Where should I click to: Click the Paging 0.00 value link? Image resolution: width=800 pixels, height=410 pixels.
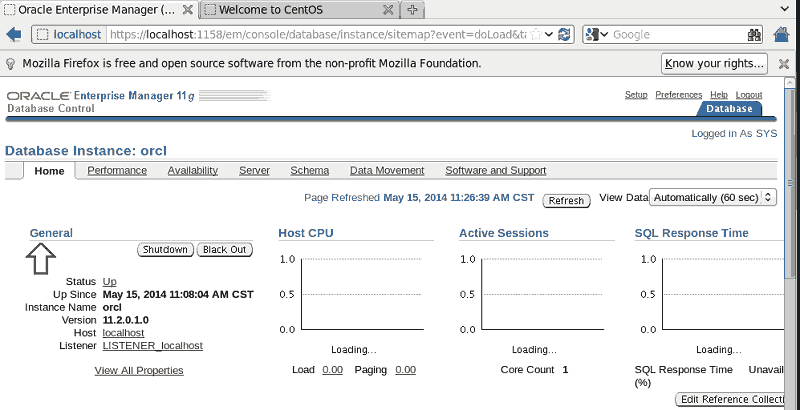pyautogui.click(x=406, y=369)
